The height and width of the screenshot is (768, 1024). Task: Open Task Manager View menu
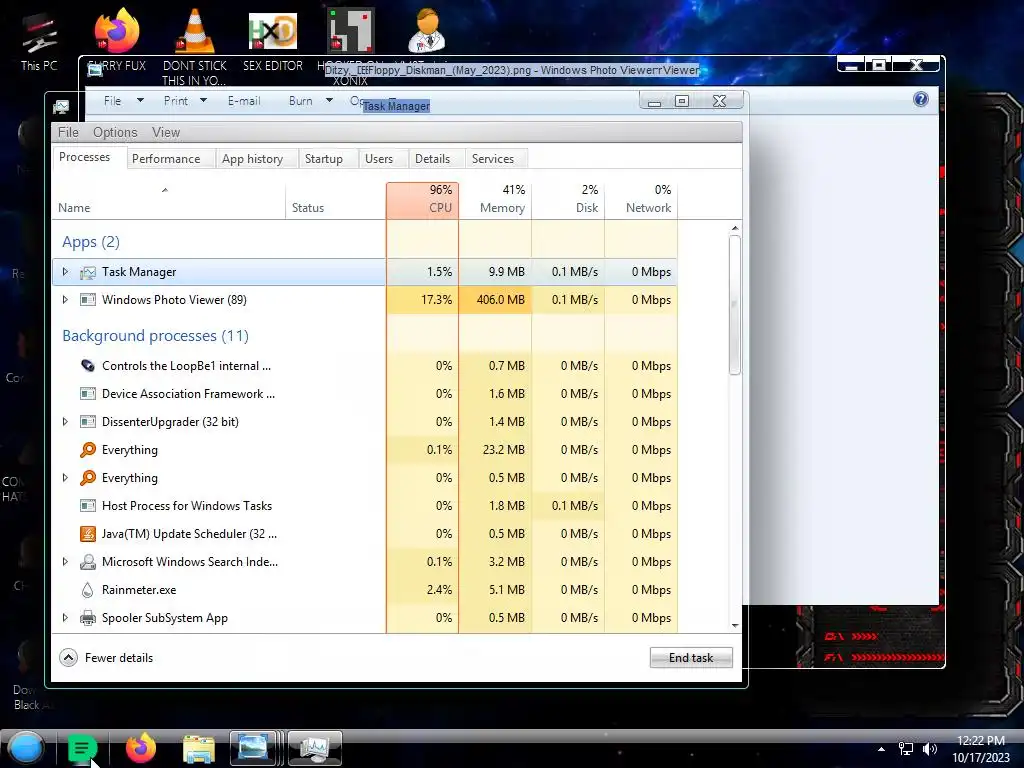click(x=166, y=132)
